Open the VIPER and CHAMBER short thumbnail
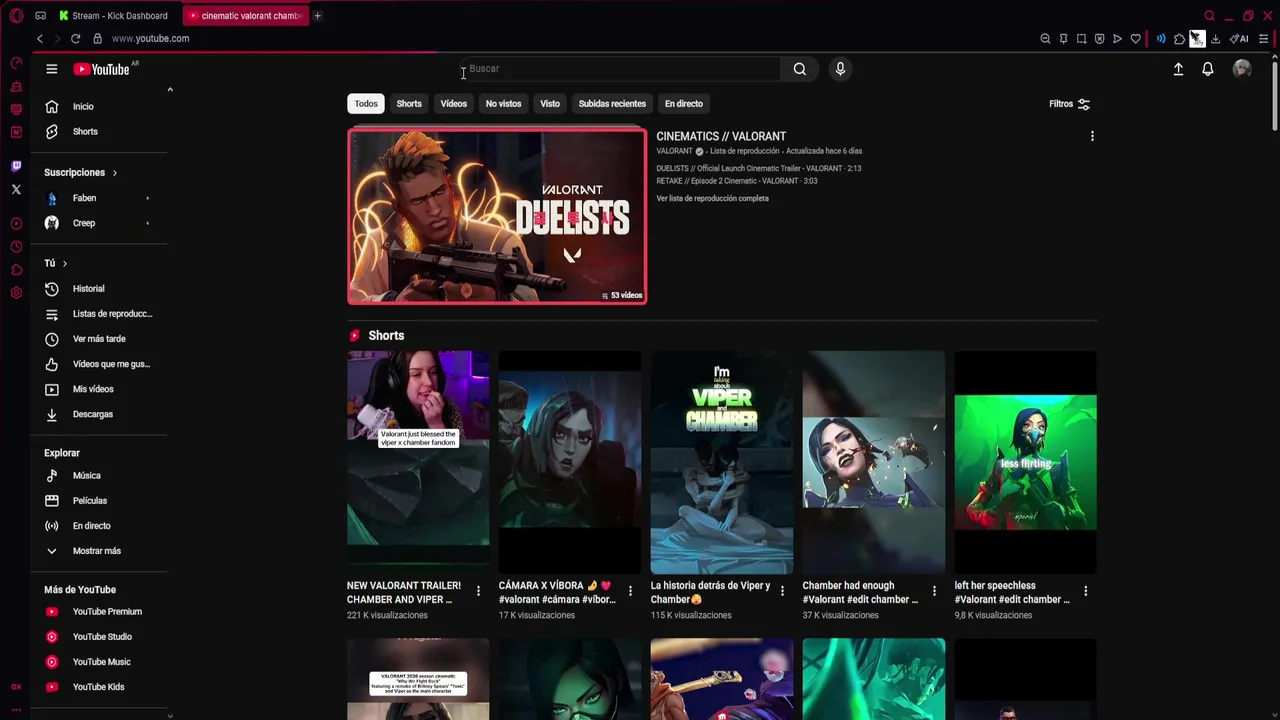Image resolution: width=1280 pixels, height=720 pixels. 722,463
